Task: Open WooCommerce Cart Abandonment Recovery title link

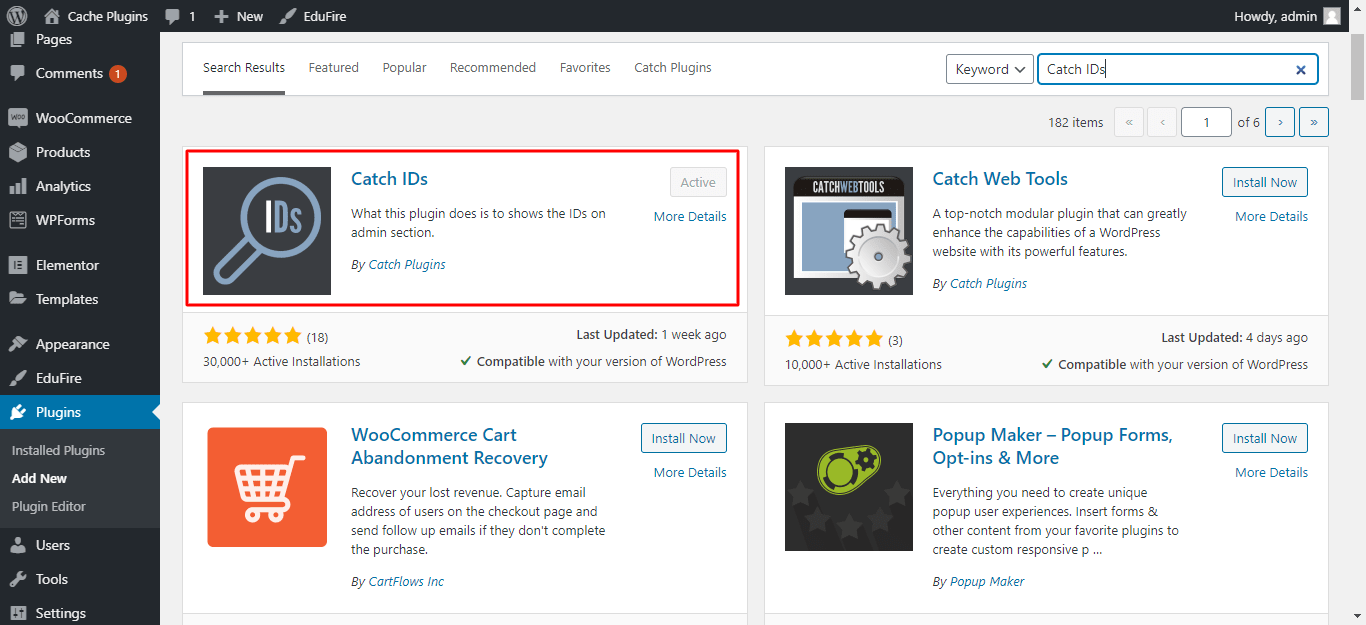Action: 449,446
